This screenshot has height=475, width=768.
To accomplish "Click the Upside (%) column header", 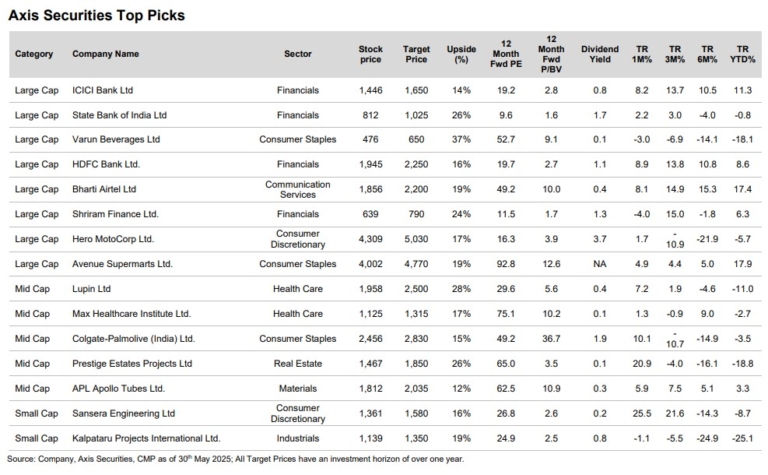I will (461, 54).
